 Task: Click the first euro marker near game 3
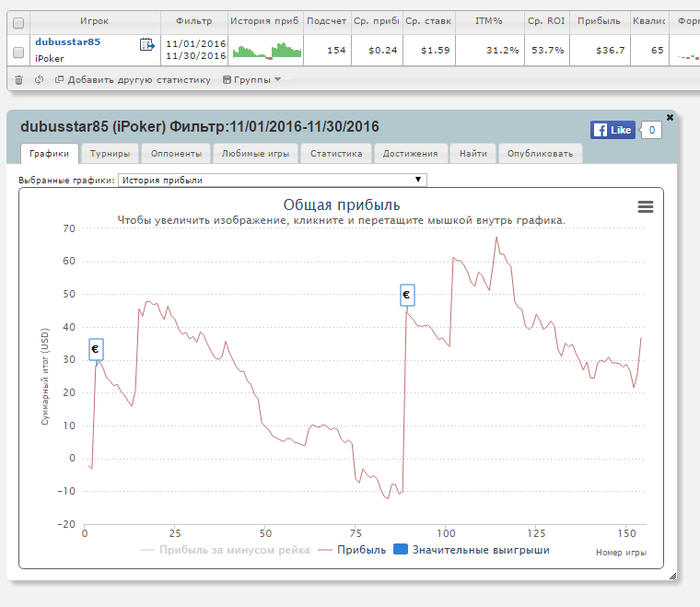tap(96, 349)
